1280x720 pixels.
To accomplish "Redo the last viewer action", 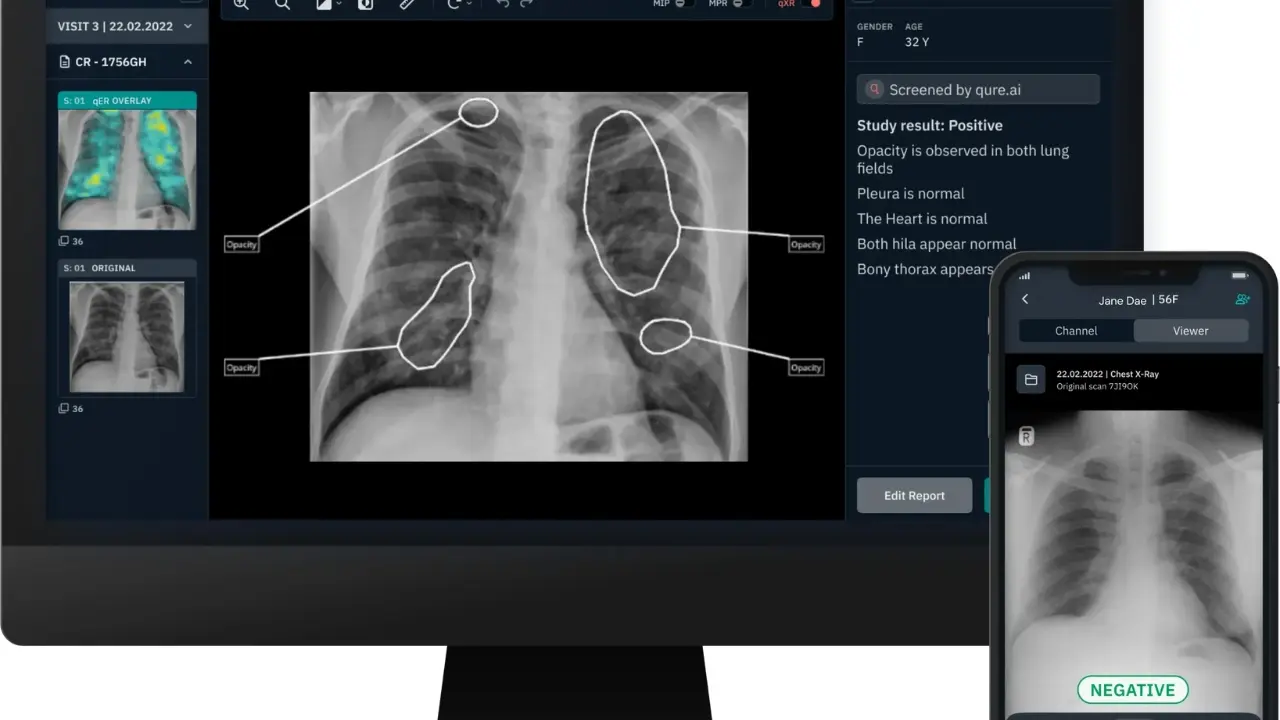I will point(527,5).
